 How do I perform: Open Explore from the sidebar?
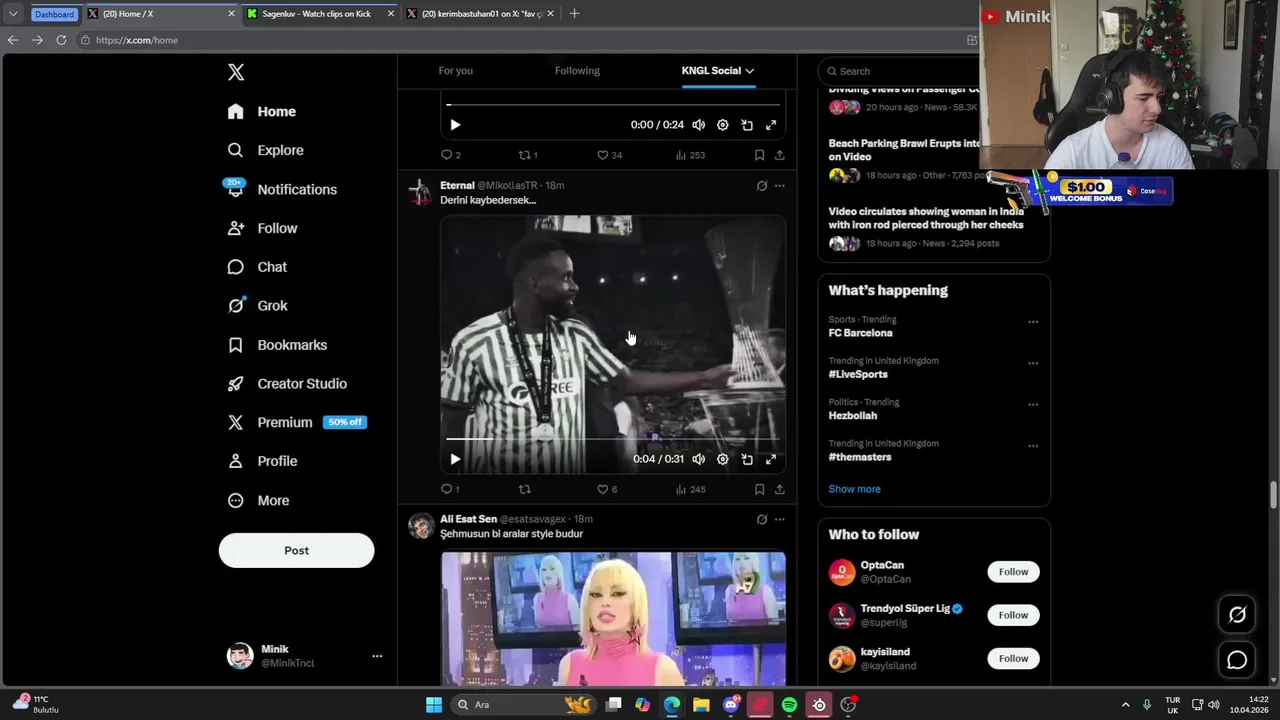[266, 150]
